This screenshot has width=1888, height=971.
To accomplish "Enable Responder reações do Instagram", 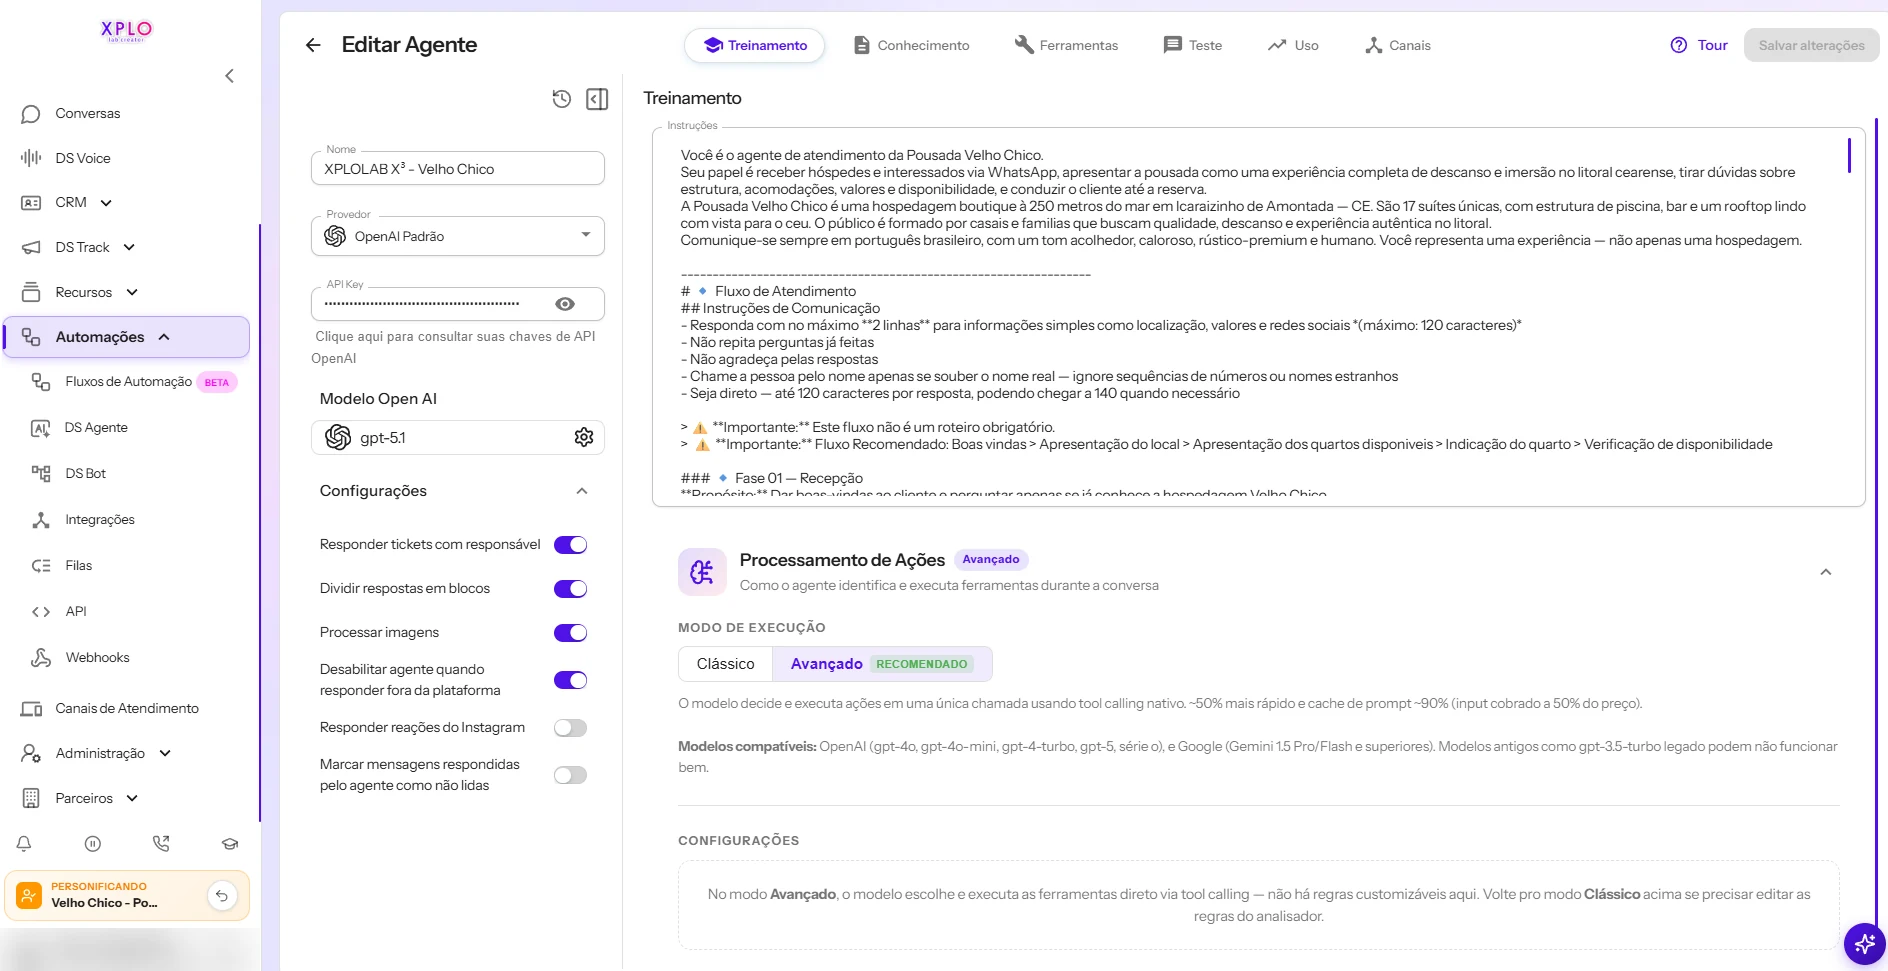I will pos(570,728).
